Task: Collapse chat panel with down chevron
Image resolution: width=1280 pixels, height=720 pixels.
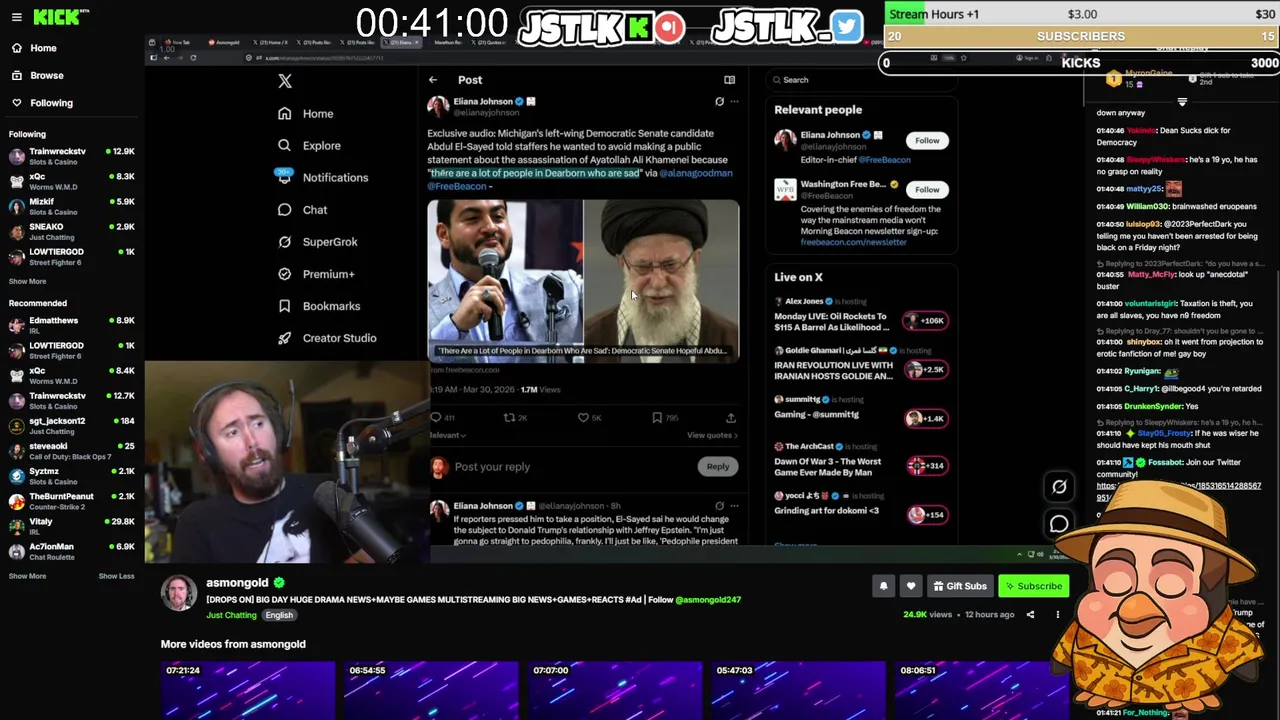Action: pyautogui.click(x=1182, y=101)
